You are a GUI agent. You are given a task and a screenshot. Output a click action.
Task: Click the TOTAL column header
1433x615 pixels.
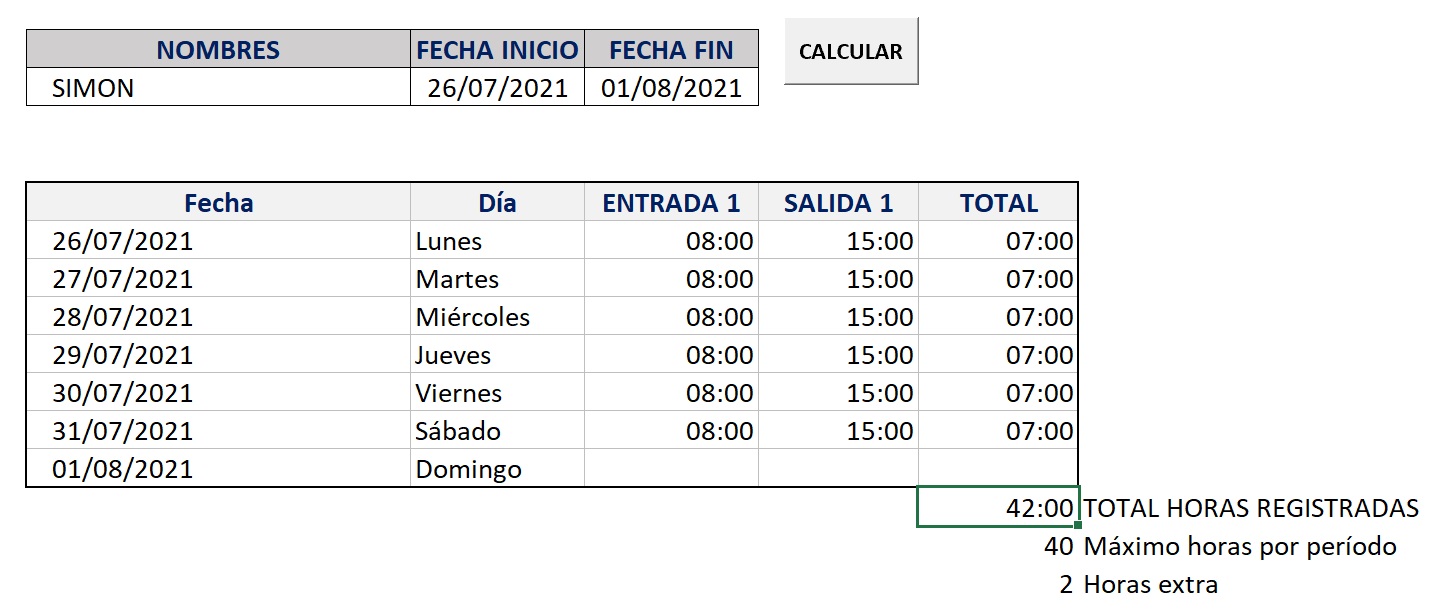tap(998, 203)
